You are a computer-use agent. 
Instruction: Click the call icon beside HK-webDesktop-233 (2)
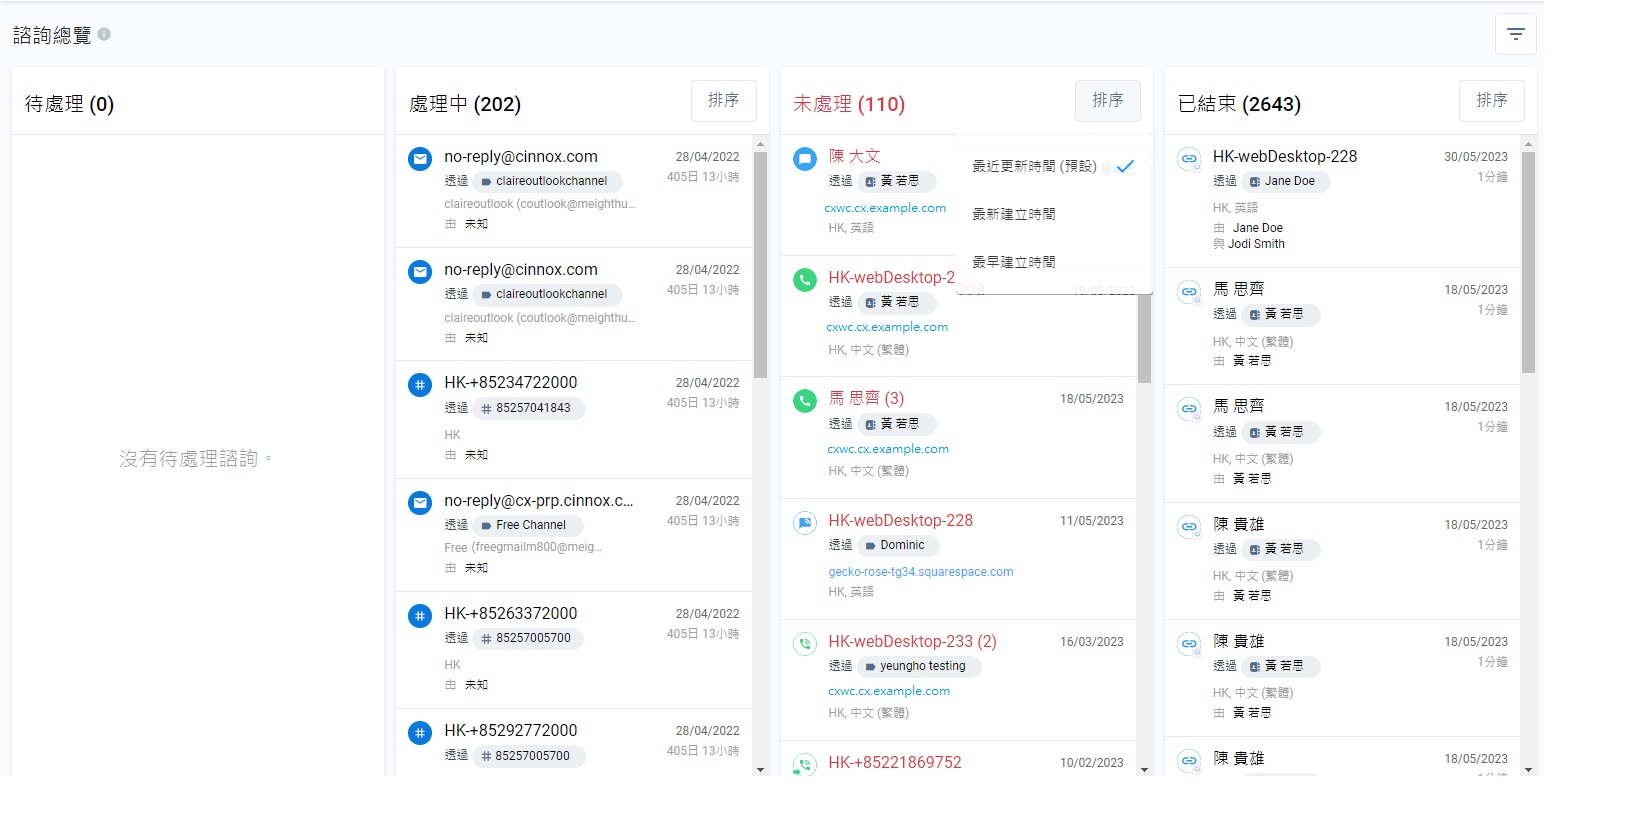click(805, 644)
